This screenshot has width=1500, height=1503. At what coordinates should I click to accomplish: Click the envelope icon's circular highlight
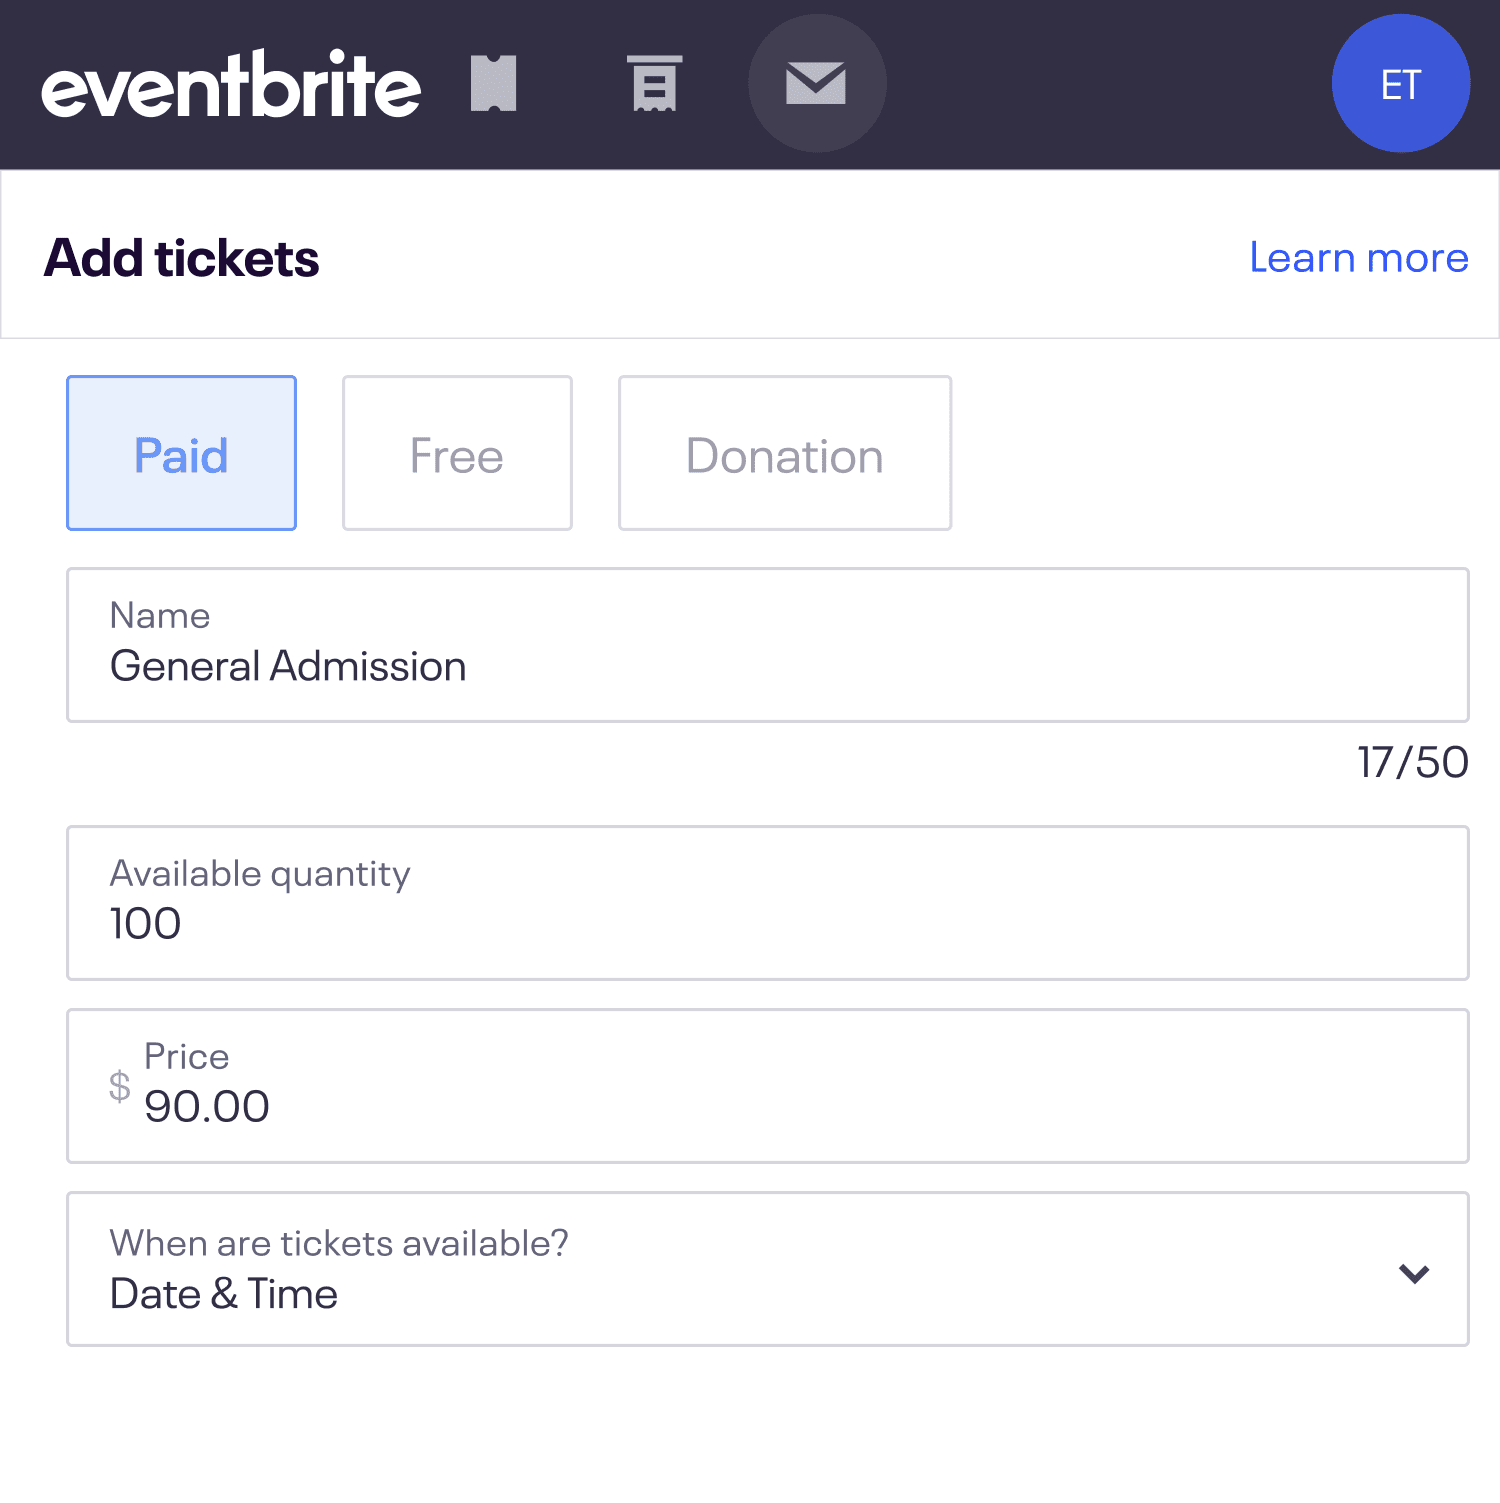(x=817, y=84)
